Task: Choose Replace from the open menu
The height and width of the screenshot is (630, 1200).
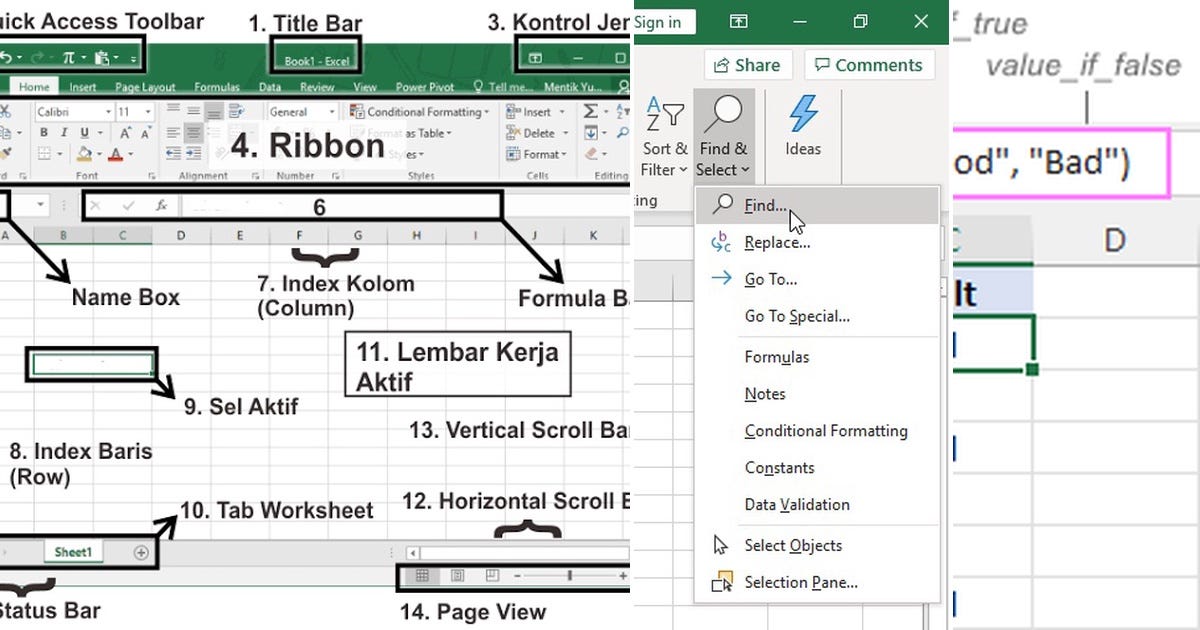Action: (776, 242)
